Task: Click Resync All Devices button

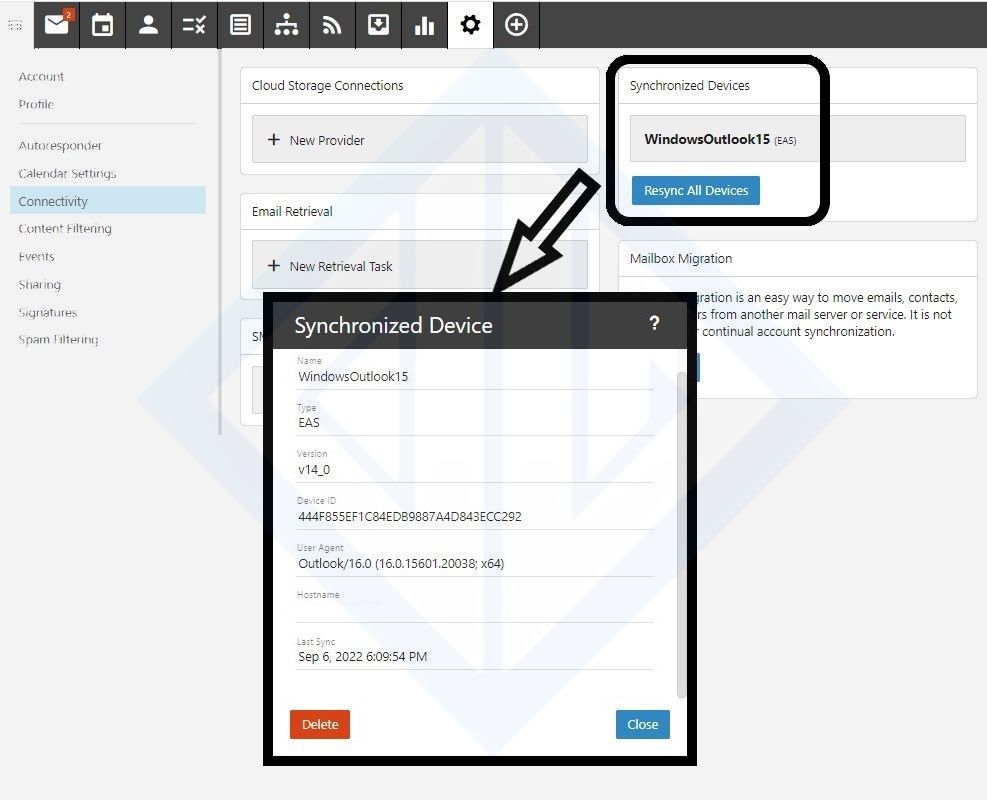Action: pos(696,191)
